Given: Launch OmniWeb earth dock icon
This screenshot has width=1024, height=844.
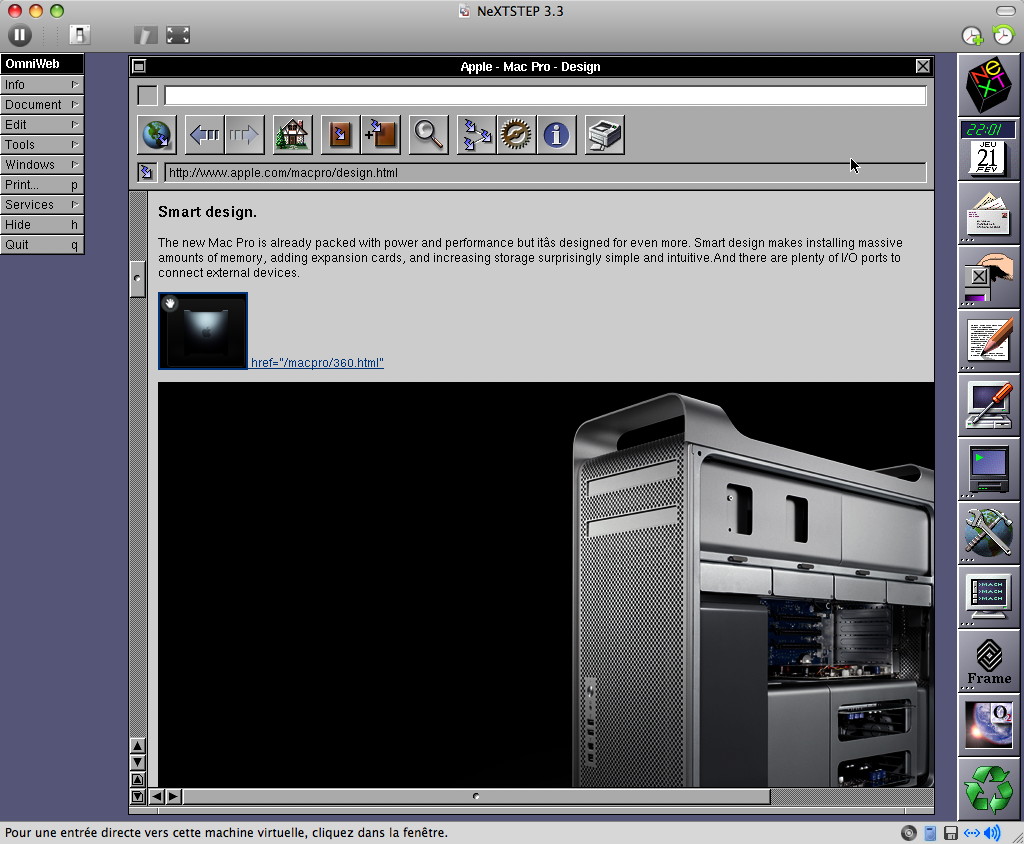Looking at the screenshot, I should pyautogui.click(x=988, y=726).
